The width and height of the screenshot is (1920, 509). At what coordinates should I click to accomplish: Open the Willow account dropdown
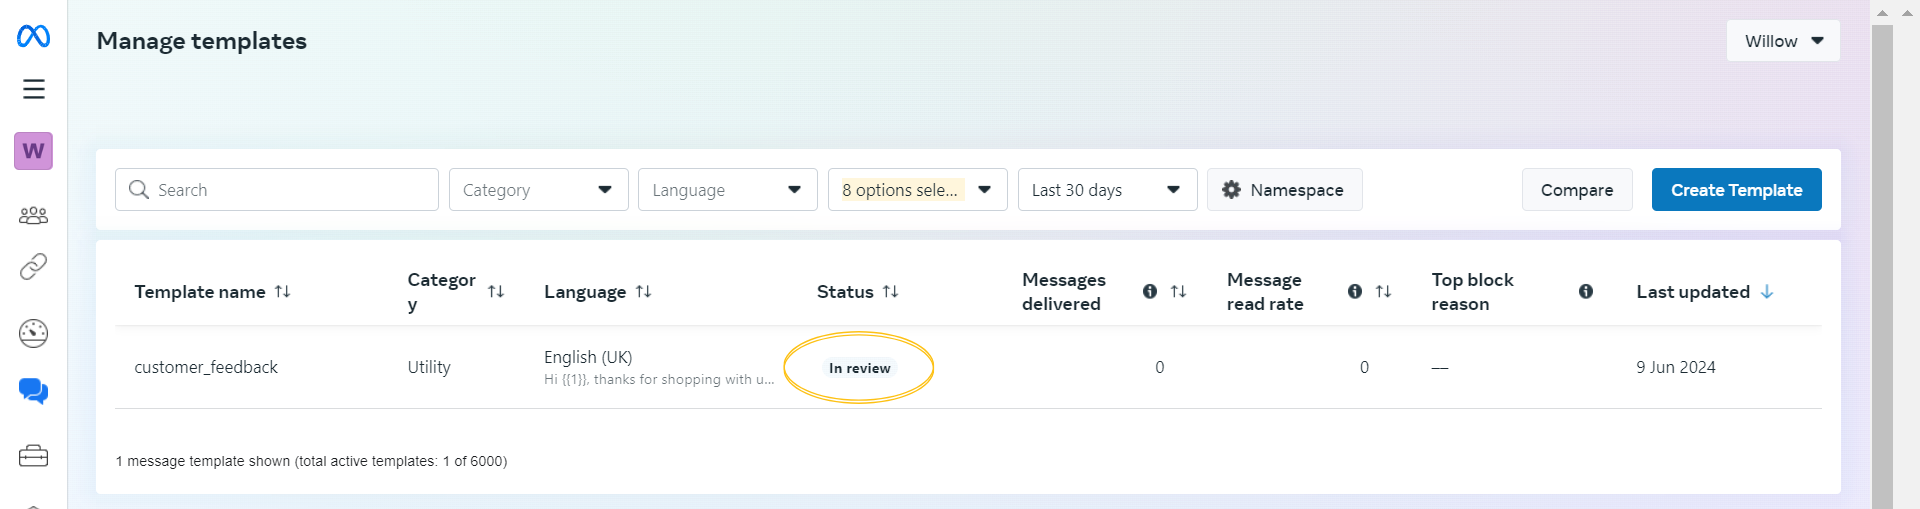[1783, 41]
